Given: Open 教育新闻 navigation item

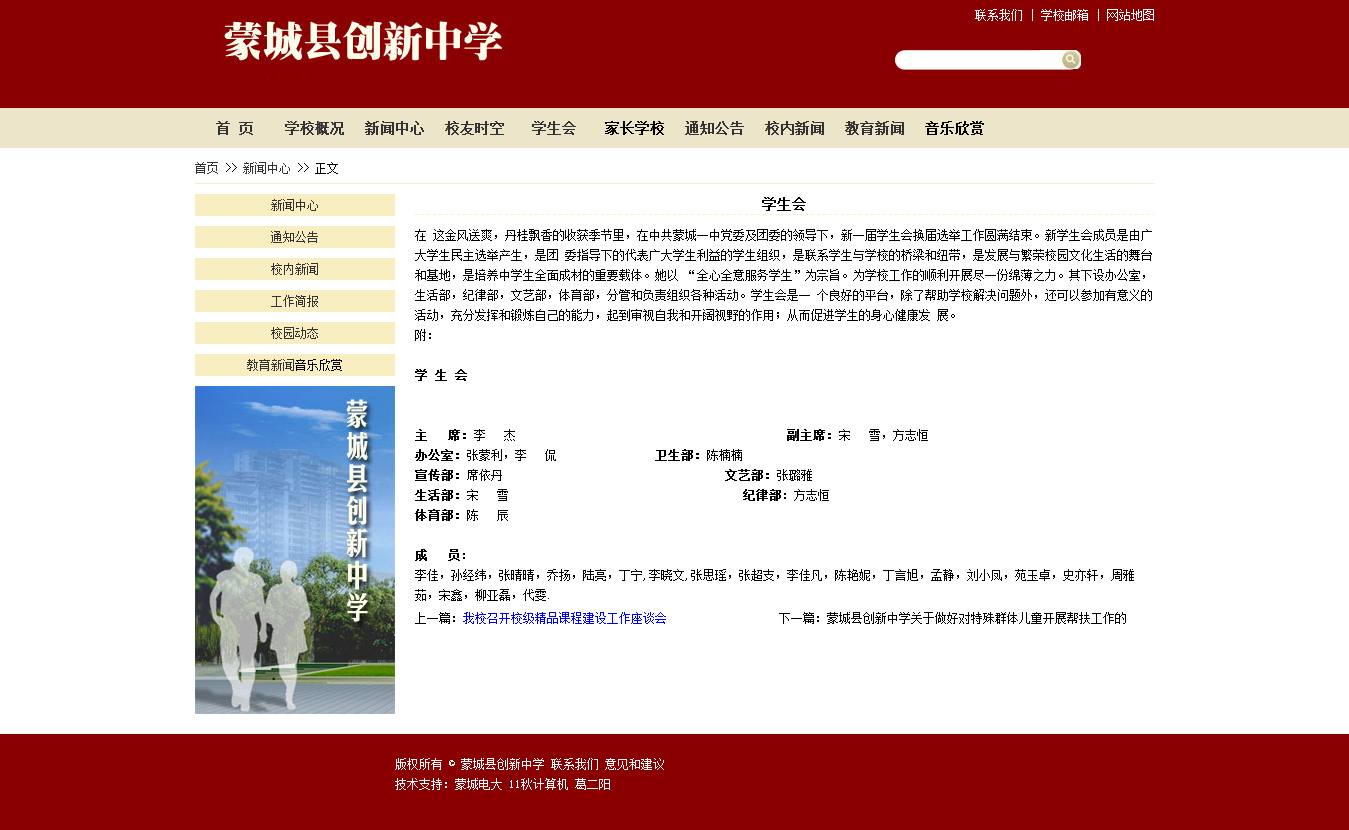Looking at the screenshot, I should pyautogui.click(x=874, y=128).
